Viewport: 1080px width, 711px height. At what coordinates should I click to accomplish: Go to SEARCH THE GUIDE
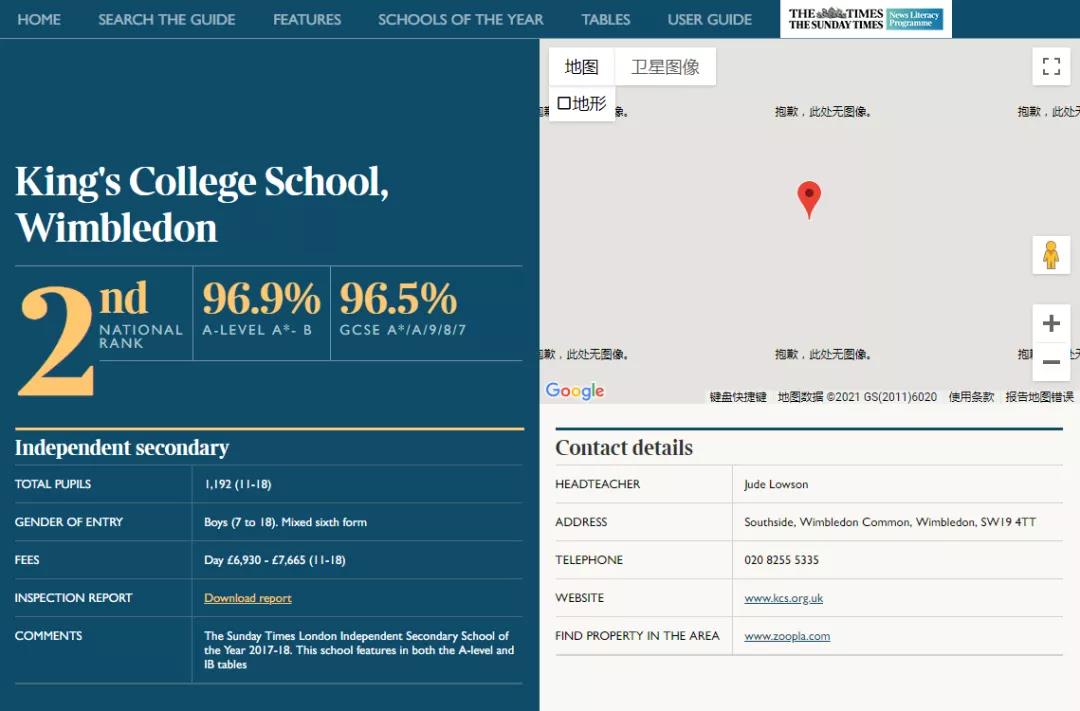click(x=167, y=19)
